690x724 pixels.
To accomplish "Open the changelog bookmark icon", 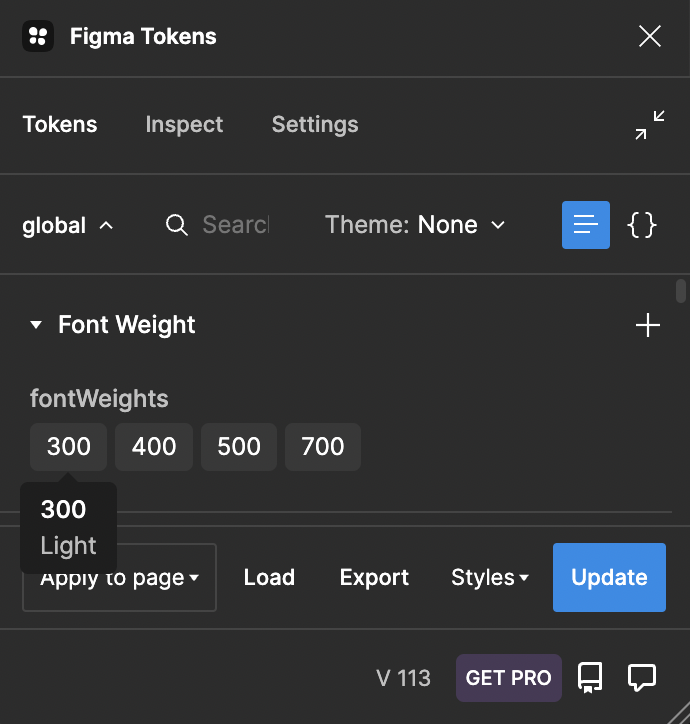I will (x=590, y=677).
